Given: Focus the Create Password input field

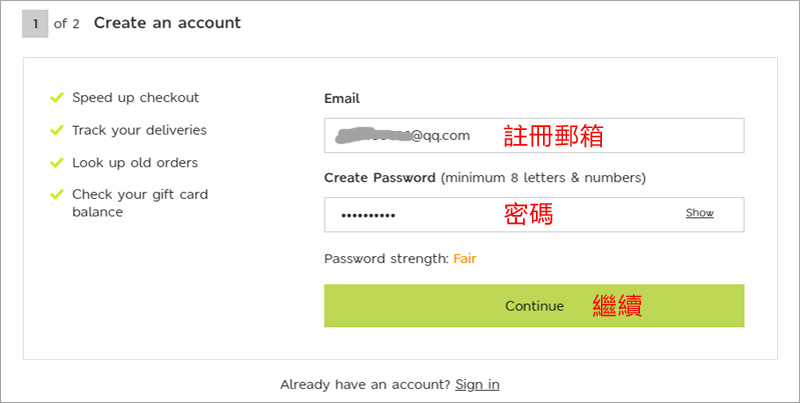Looking at the screenshot, I should pos(500,215).
